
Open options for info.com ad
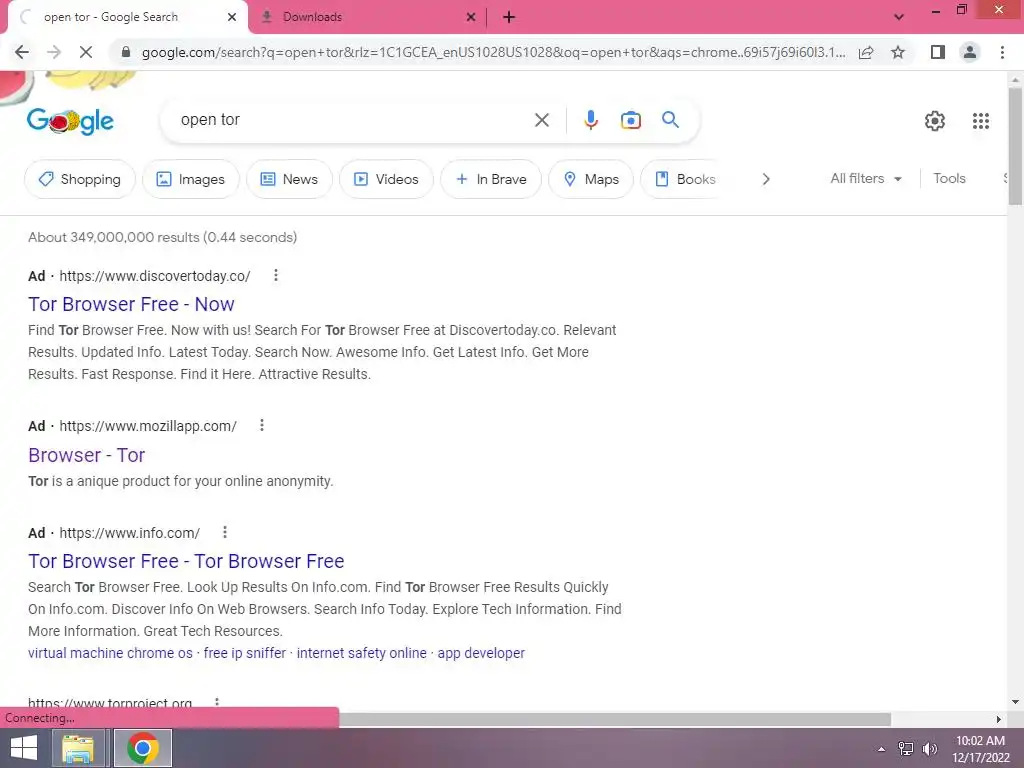click(225, 532)
